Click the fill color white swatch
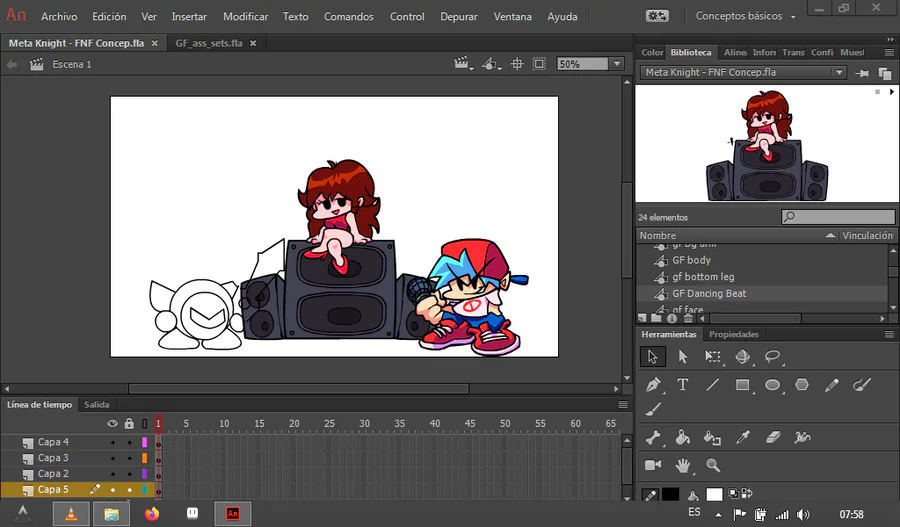 pos(714,494)
